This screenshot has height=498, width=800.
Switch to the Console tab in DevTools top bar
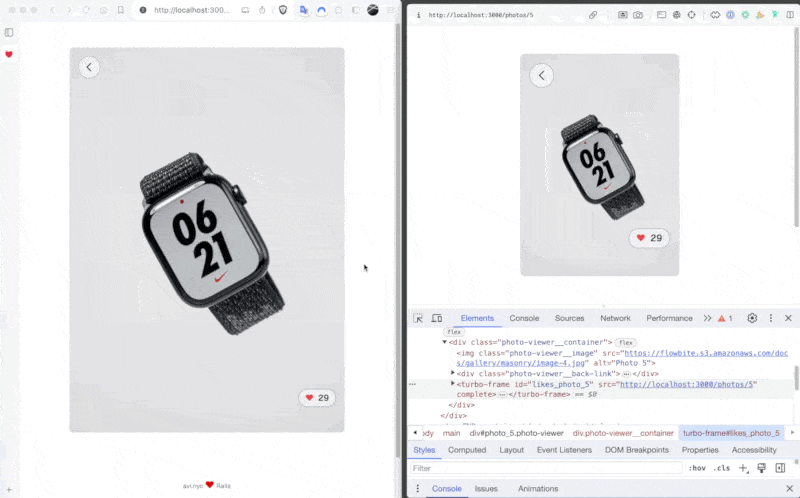pyautogui.click(x=524, y=318)
